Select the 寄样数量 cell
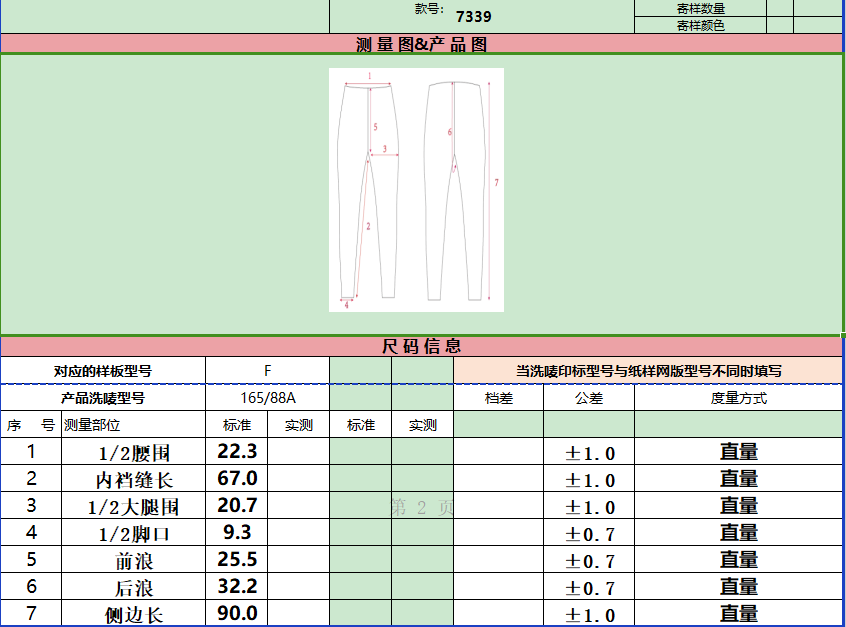The image size is (846, 627). tap(700, 9)
